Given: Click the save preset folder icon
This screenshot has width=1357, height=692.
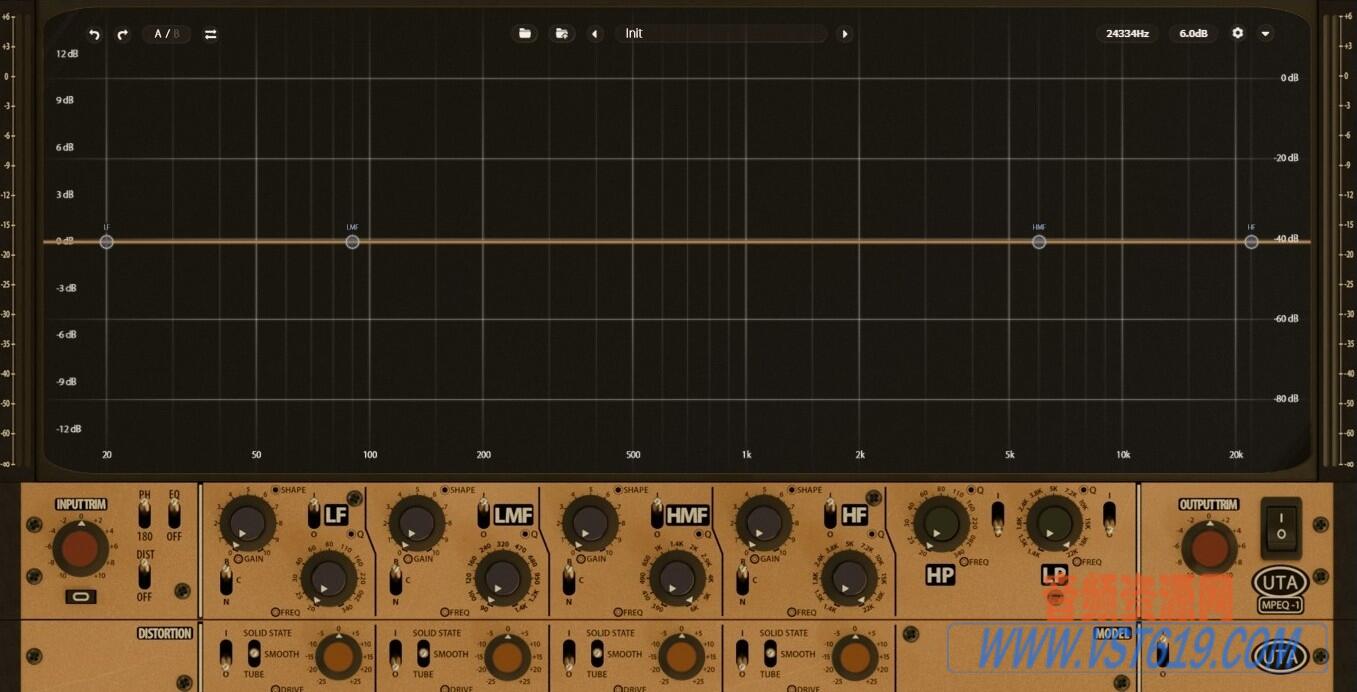Looking at the screenshot, I should tap(562, 33).
